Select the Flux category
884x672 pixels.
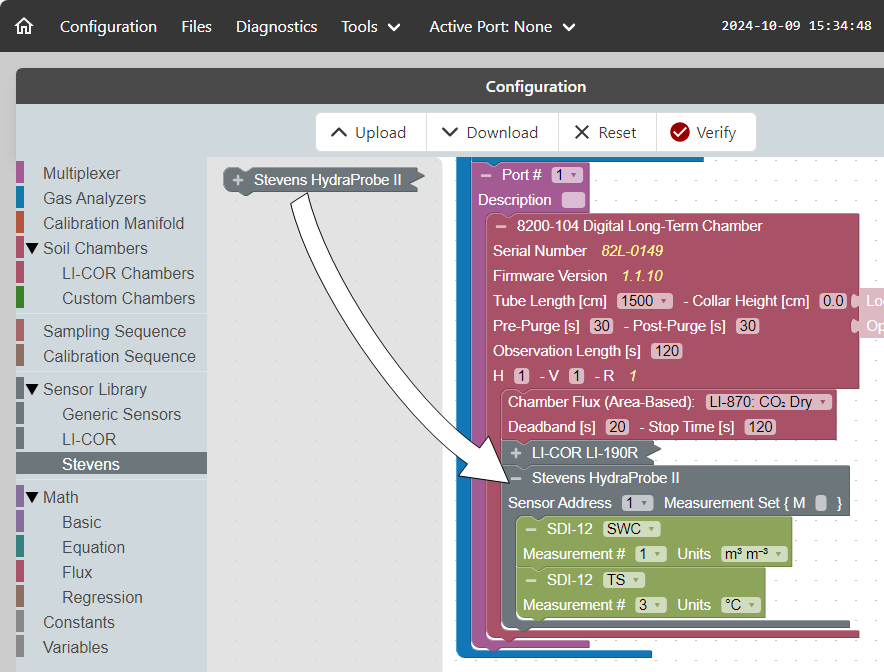112,572
